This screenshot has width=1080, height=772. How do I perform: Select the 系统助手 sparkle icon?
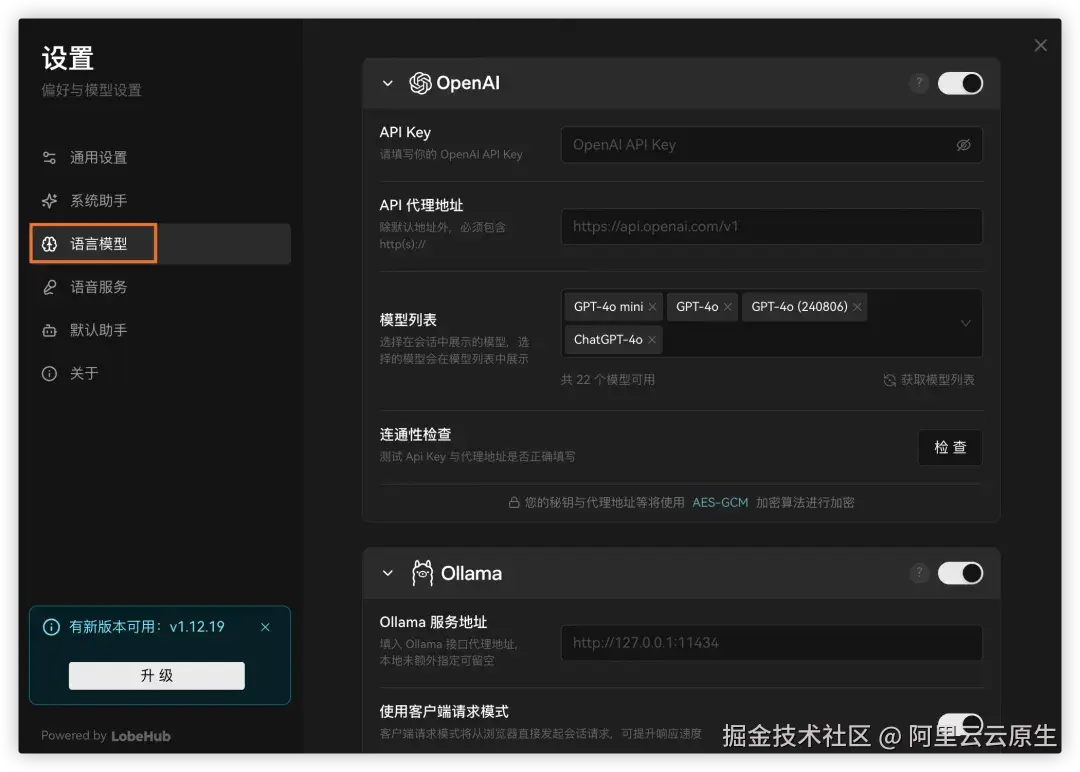(x=51, y=200)
